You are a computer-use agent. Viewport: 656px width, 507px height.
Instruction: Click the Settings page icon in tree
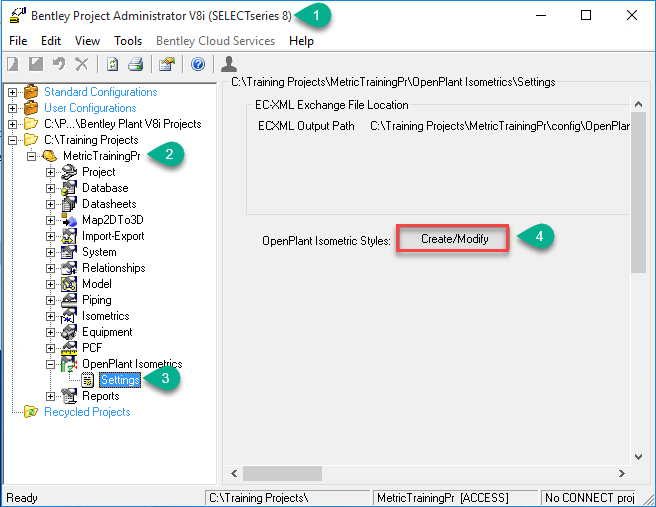pos(88,380)
